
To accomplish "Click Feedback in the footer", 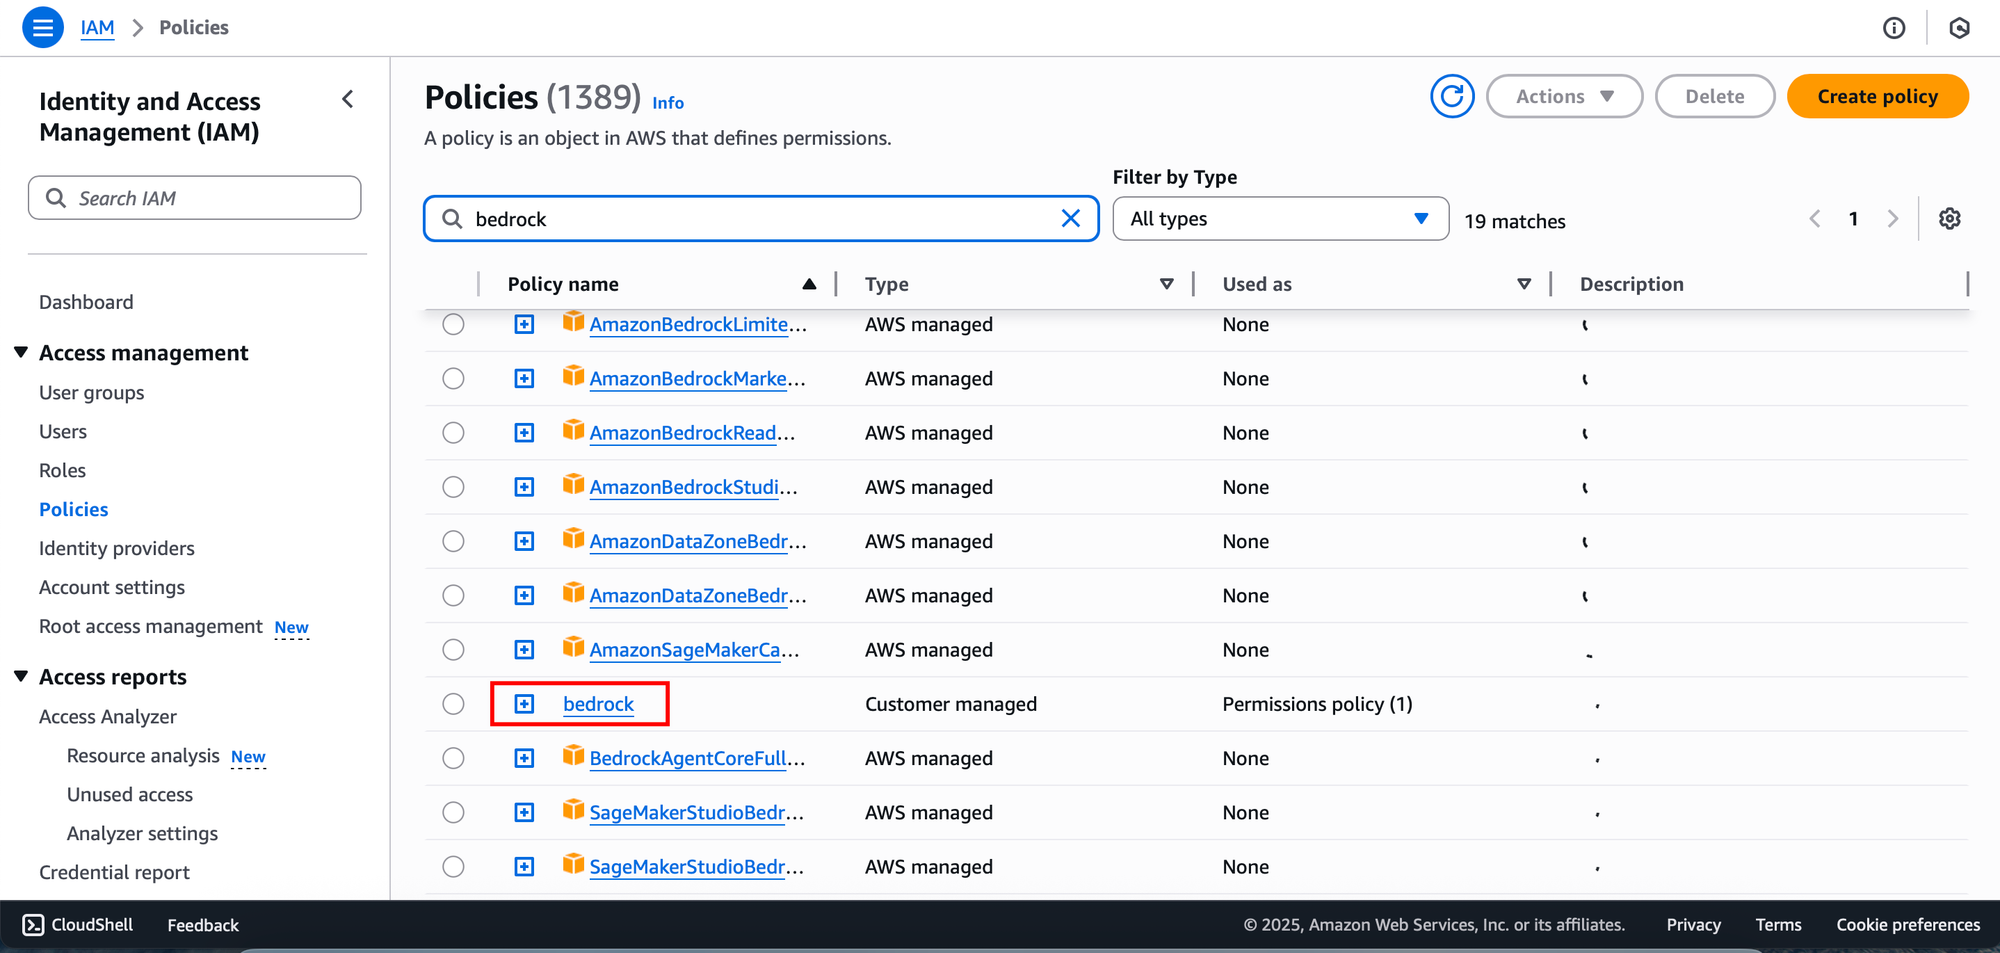I will [203, 925].
